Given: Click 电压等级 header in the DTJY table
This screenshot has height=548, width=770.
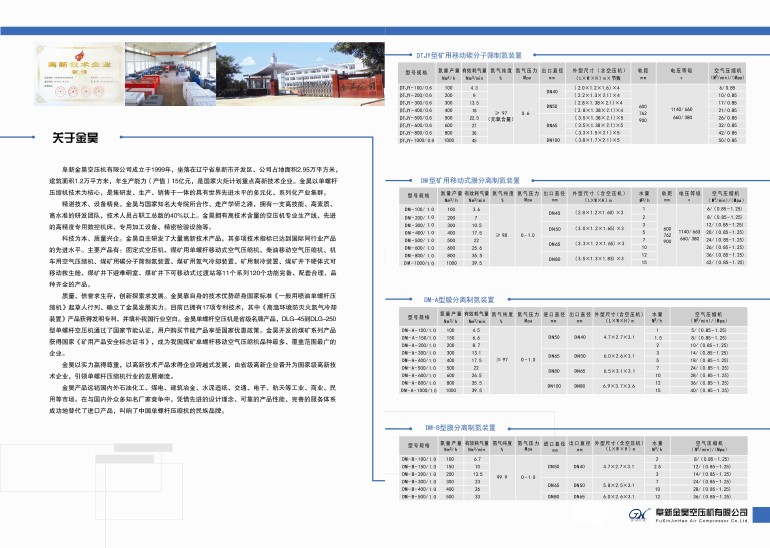Looking at the screenshot, I should point(682,73).
